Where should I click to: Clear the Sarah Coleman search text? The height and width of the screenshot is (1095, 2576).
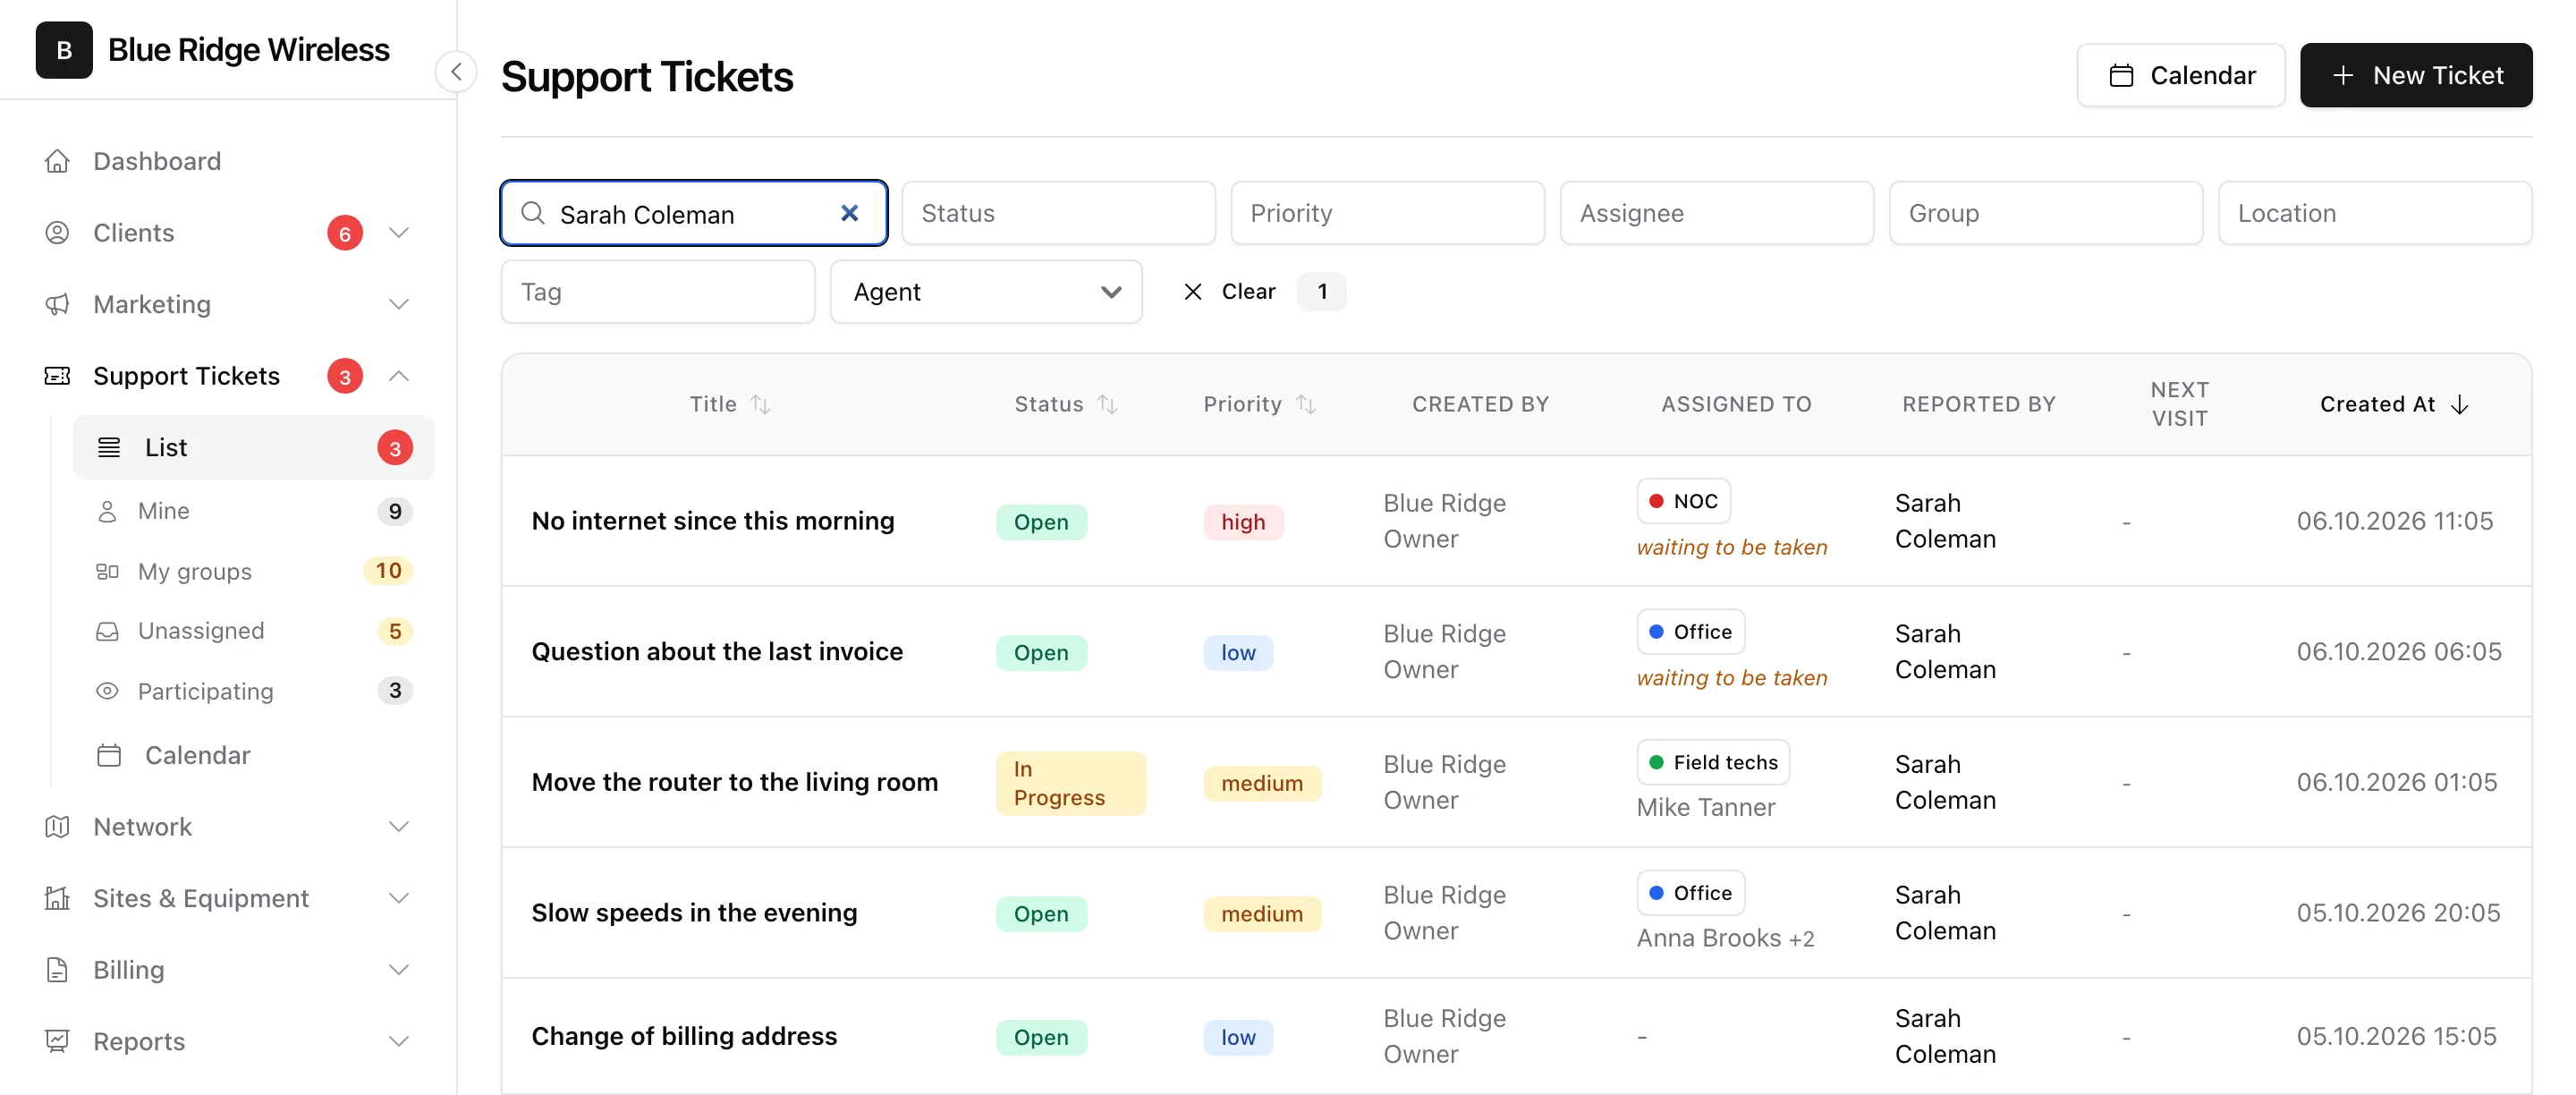(849, 213)
